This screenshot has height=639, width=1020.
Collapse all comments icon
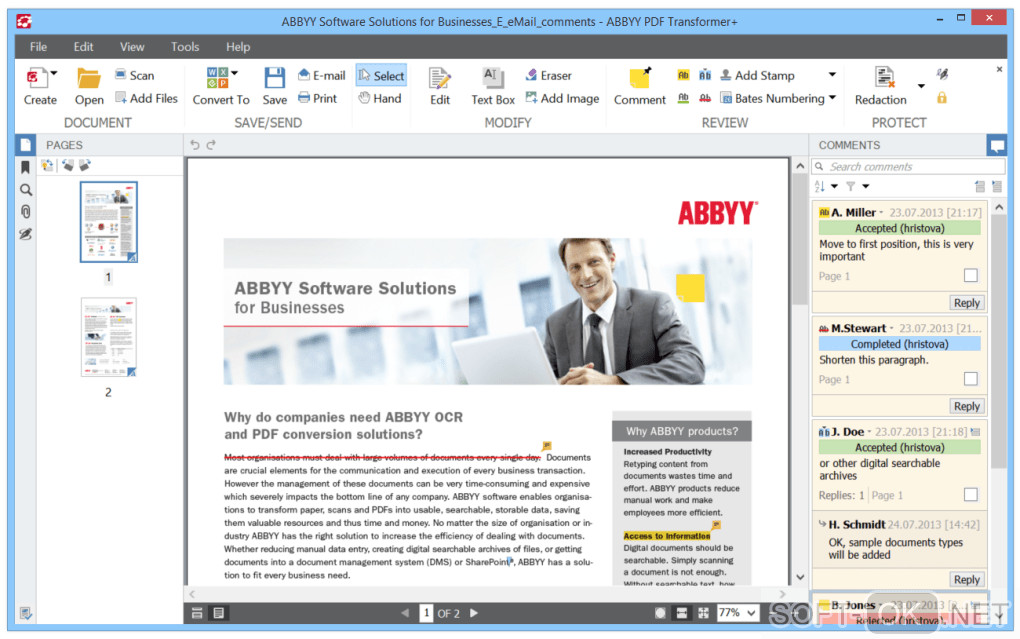[980, 187]
